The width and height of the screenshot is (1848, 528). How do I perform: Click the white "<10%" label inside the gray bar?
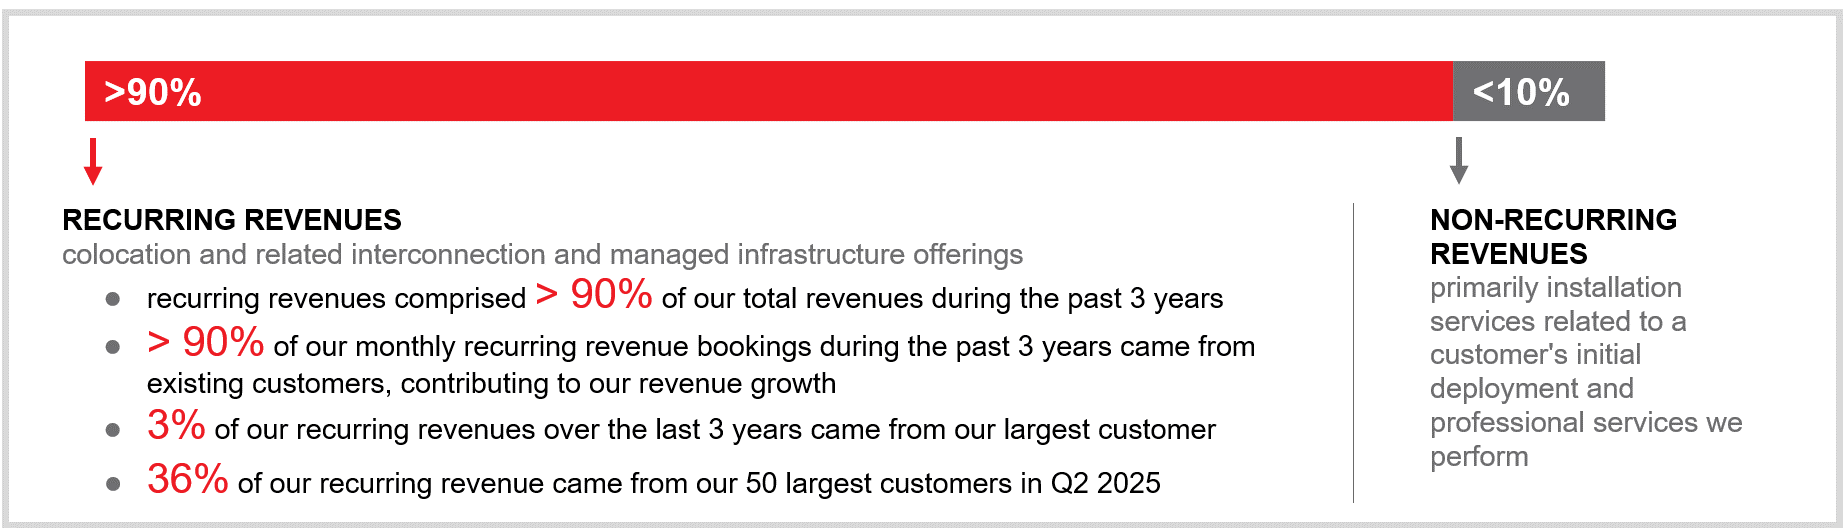(x=1521, y=92)
